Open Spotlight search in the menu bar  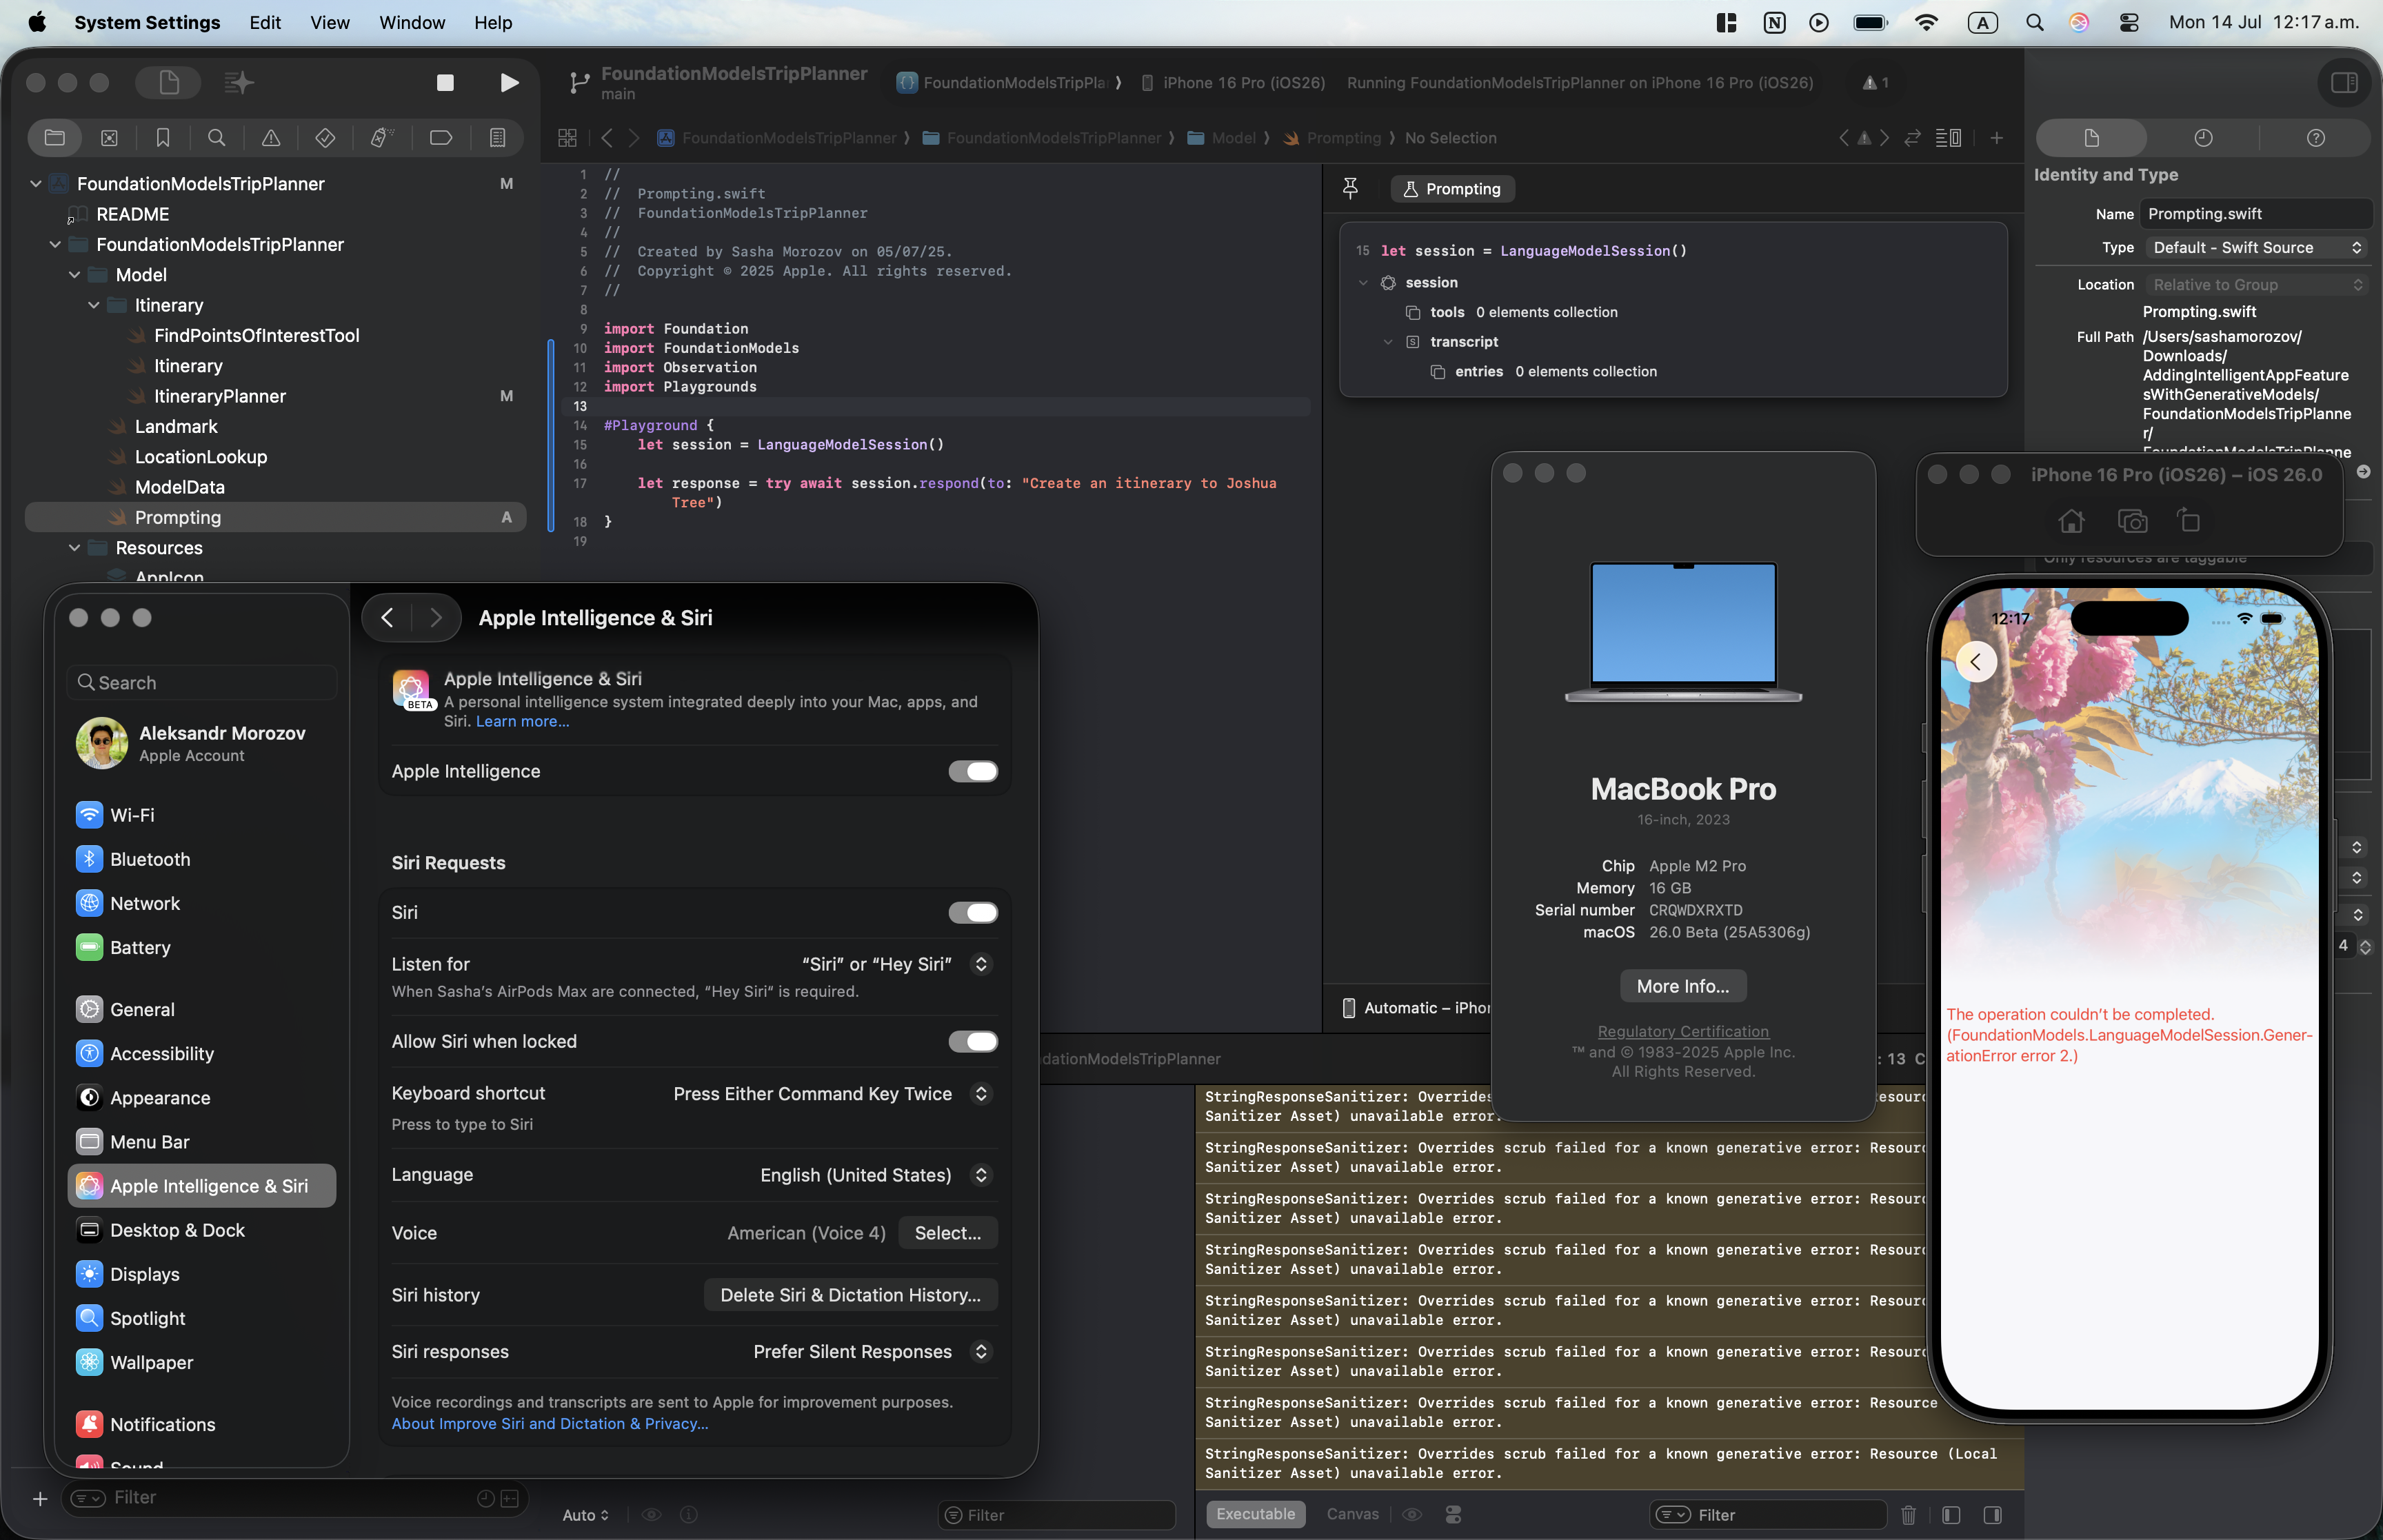coord(2034,22)
